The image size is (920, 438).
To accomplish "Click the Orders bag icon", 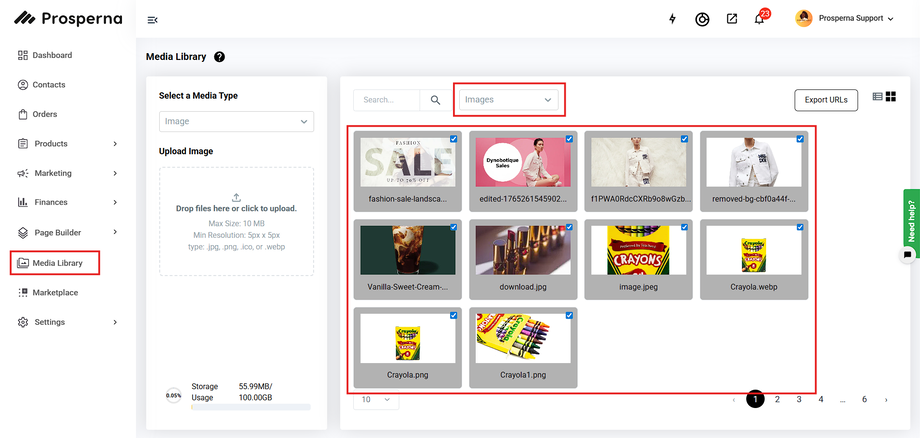I will [x=23, y=114].
